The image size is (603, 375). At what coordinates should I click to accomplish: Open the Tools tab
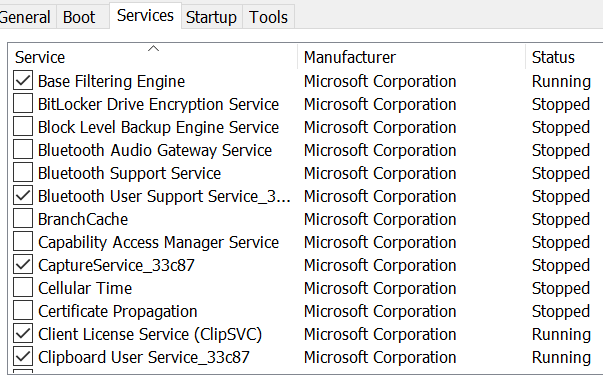(268, 17)
